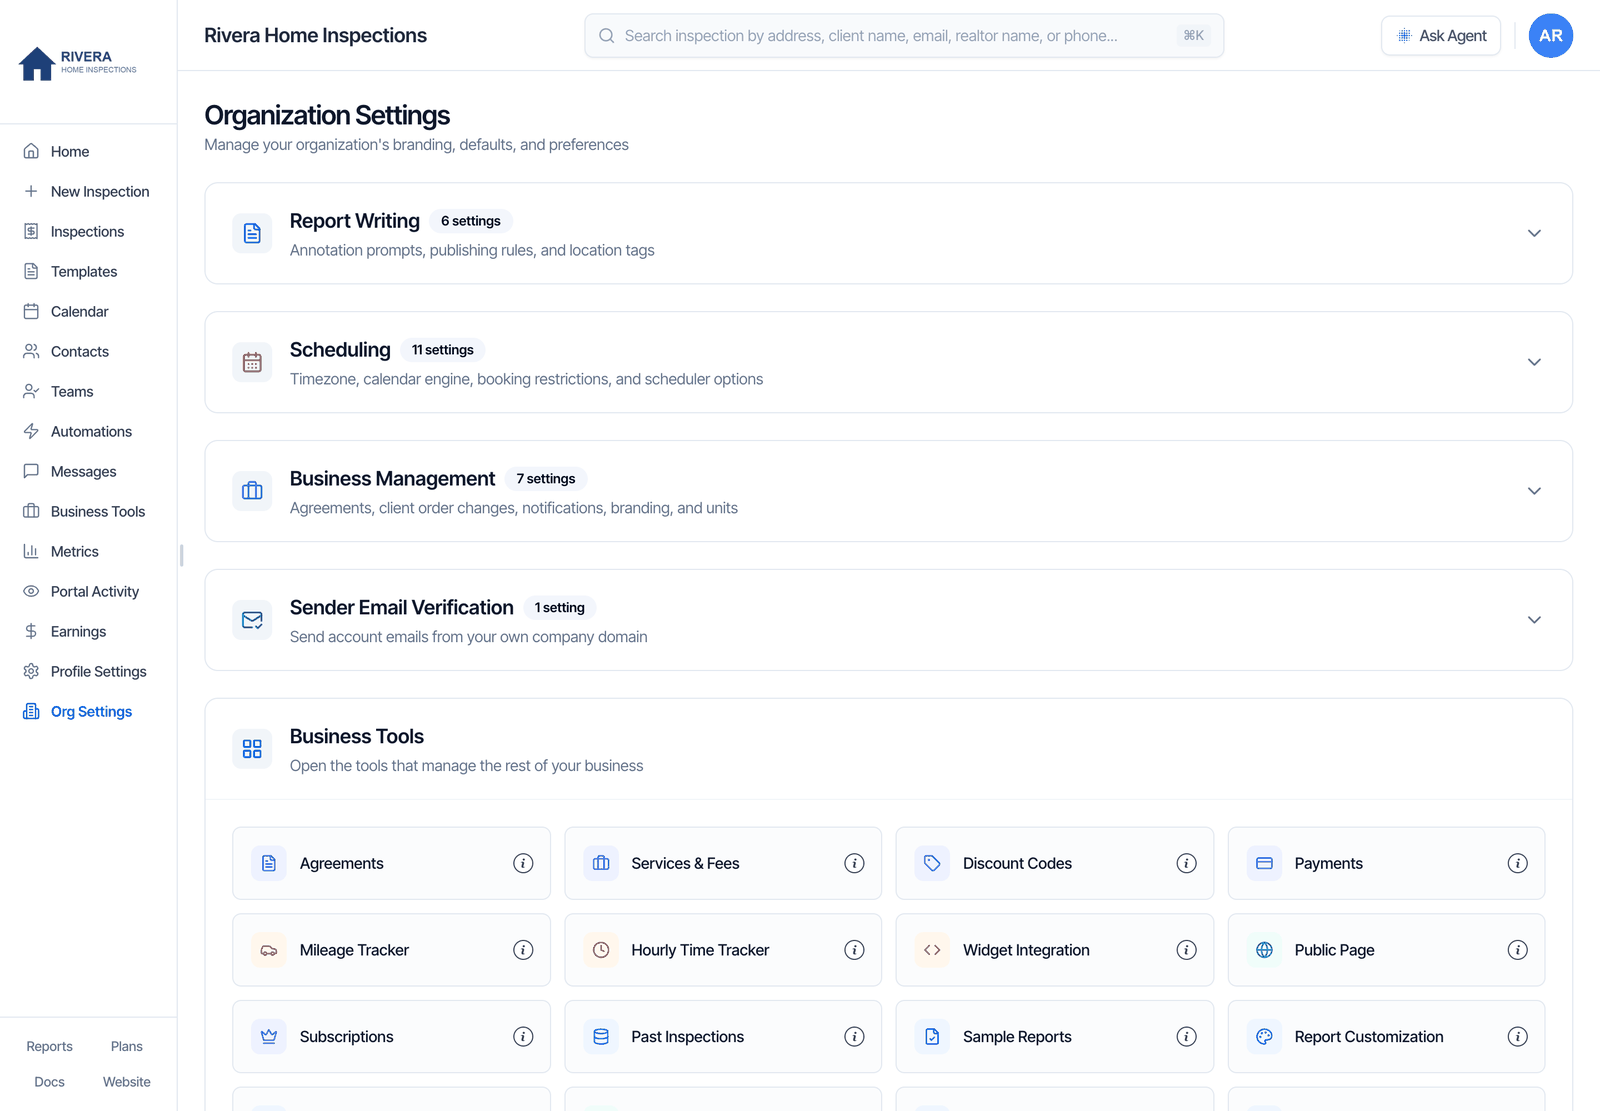The image size is (1600, 1111).
Task: Click the Messages chat bubble icon
Action: click(x=31, y=471)
